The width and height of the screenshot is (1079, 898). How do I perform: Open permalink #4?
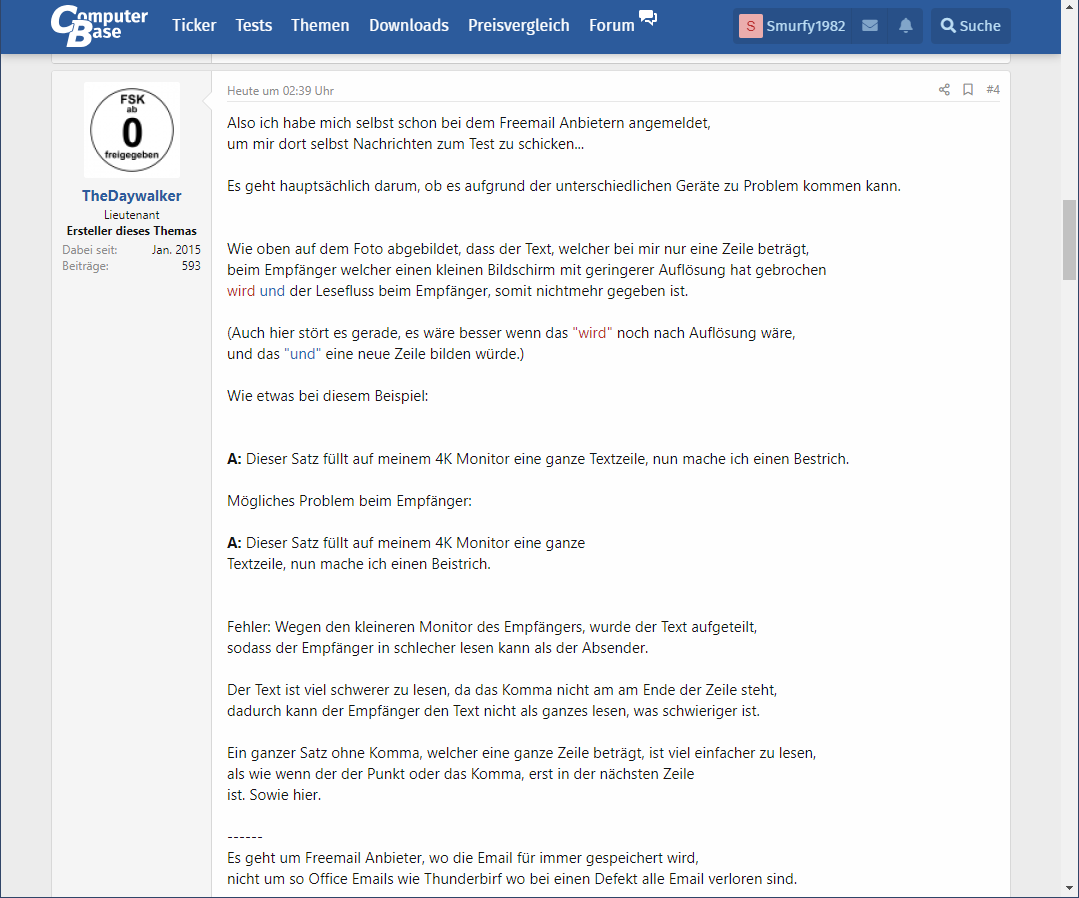click(992, 89)
